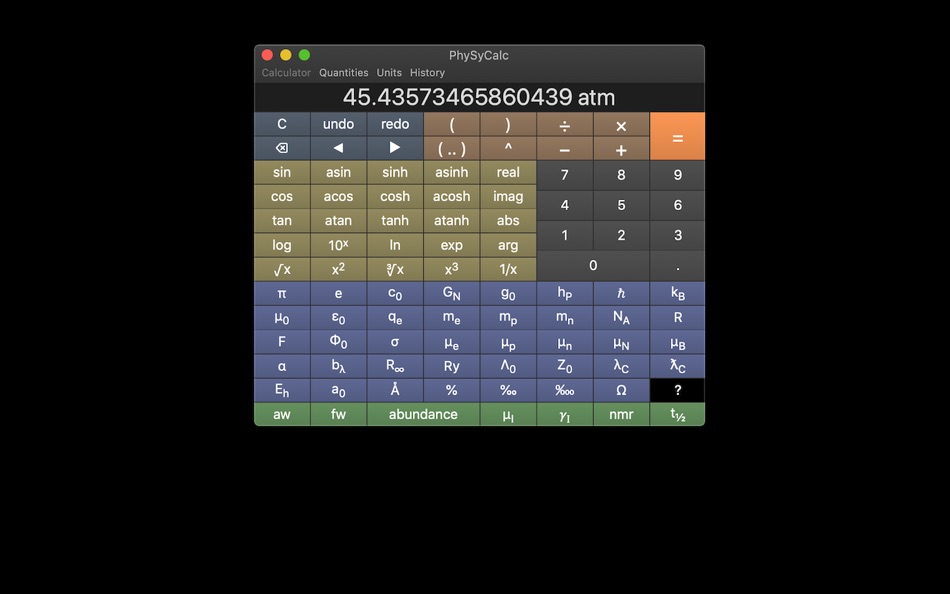
Task: Click the nmr key
Action: pyautogui.click(x=621, y=415)
